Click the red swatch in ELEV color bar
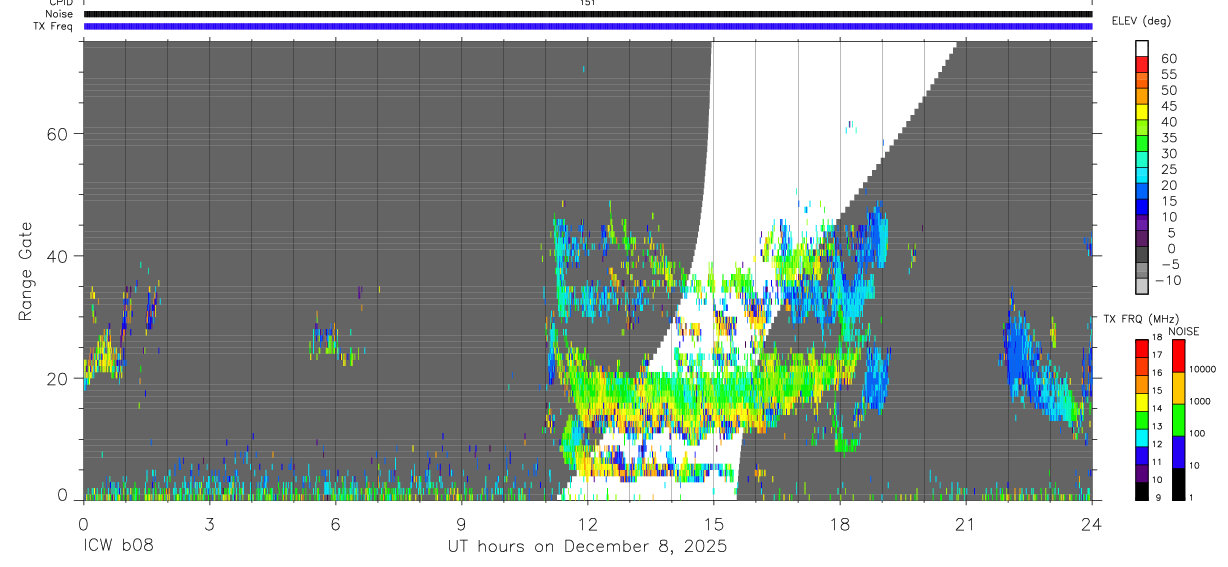Viewport: 1228px width, 567px height. point(1141,65)
